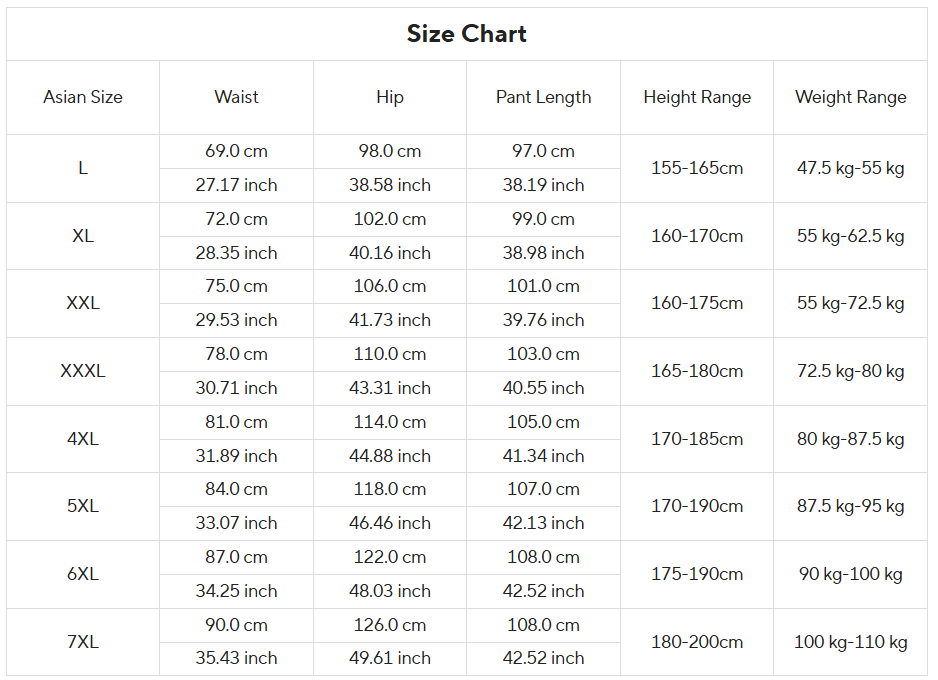Select the XXL size row label
Image resolution: width=938 pixels, height=680 pixels.
click(83, 303)
